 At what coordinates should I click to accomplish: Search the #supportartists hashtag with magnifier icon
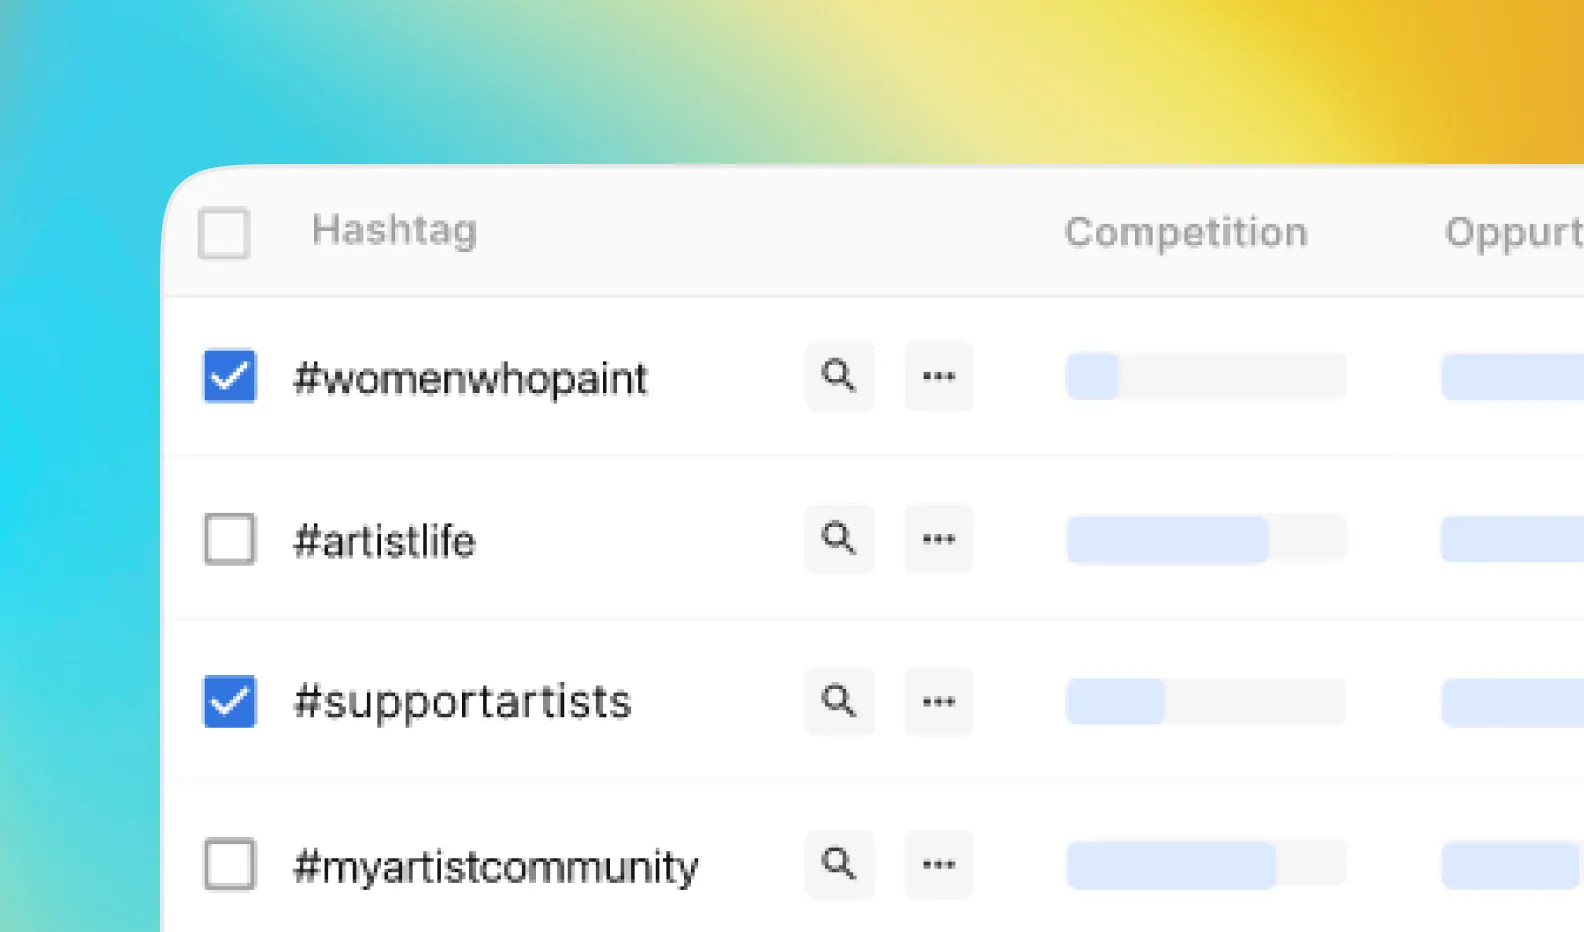(839, 701)
